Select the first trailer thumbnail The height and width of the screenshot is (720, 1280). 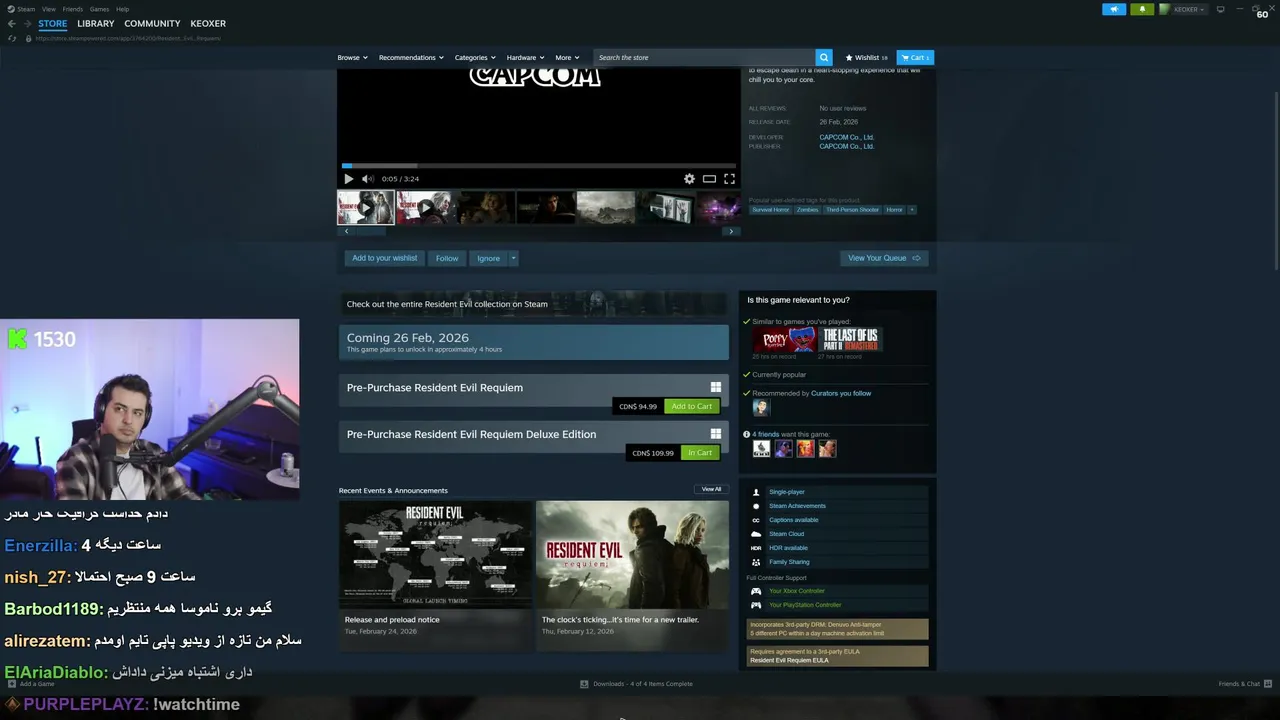point(366,207)
